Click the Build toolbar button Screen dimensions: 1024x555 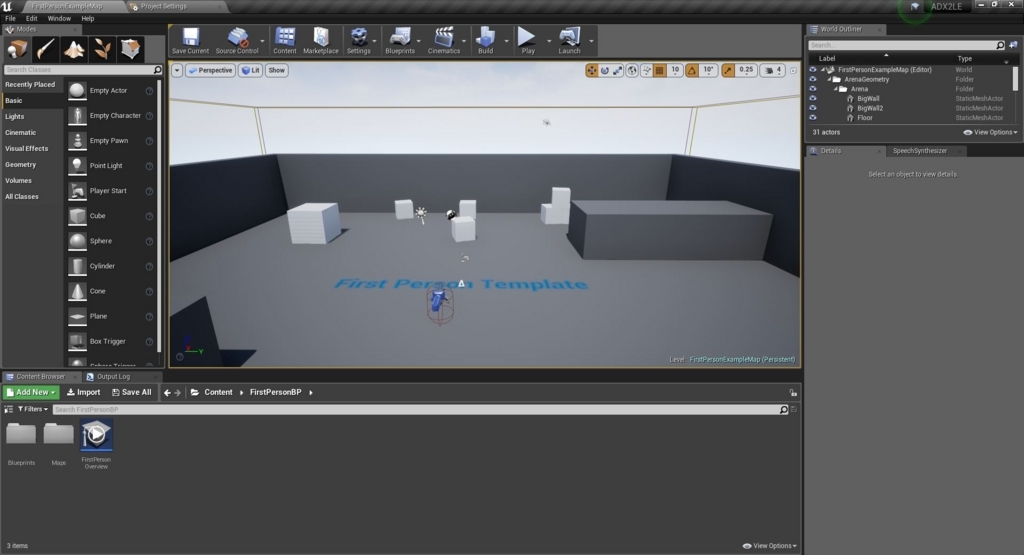pos(485,40)
